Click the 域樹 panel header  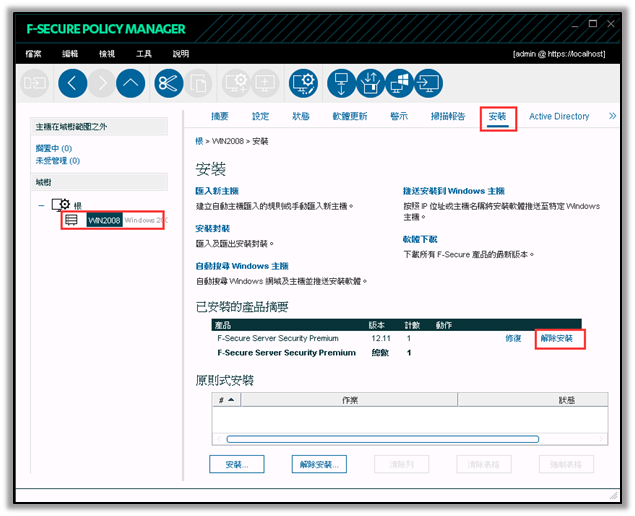[x=99, y=182]
